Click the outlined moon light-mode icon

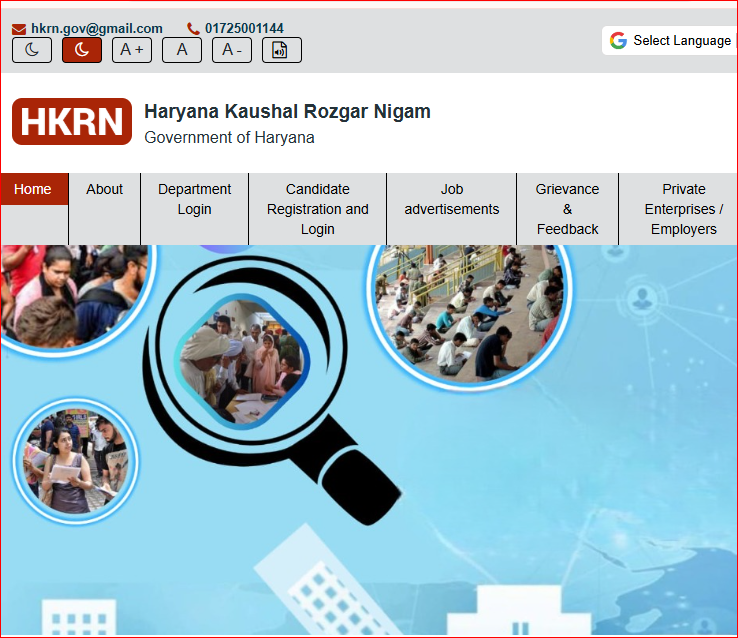(x=32, y=50)
